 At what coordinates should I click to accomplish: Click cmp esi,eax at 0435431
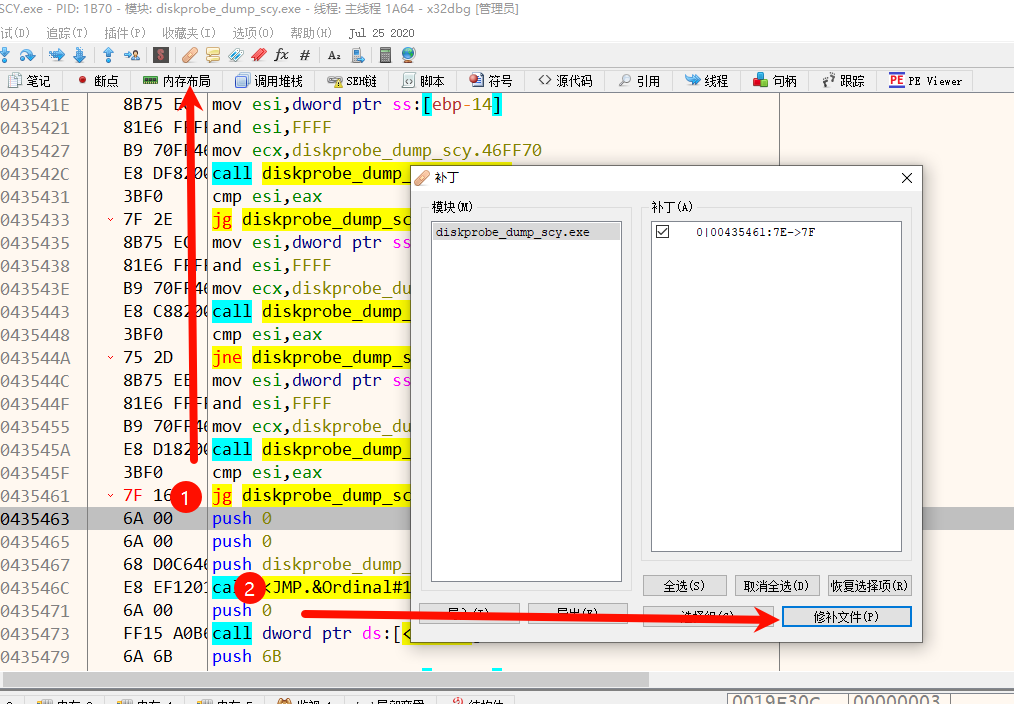tap(267, 197)
